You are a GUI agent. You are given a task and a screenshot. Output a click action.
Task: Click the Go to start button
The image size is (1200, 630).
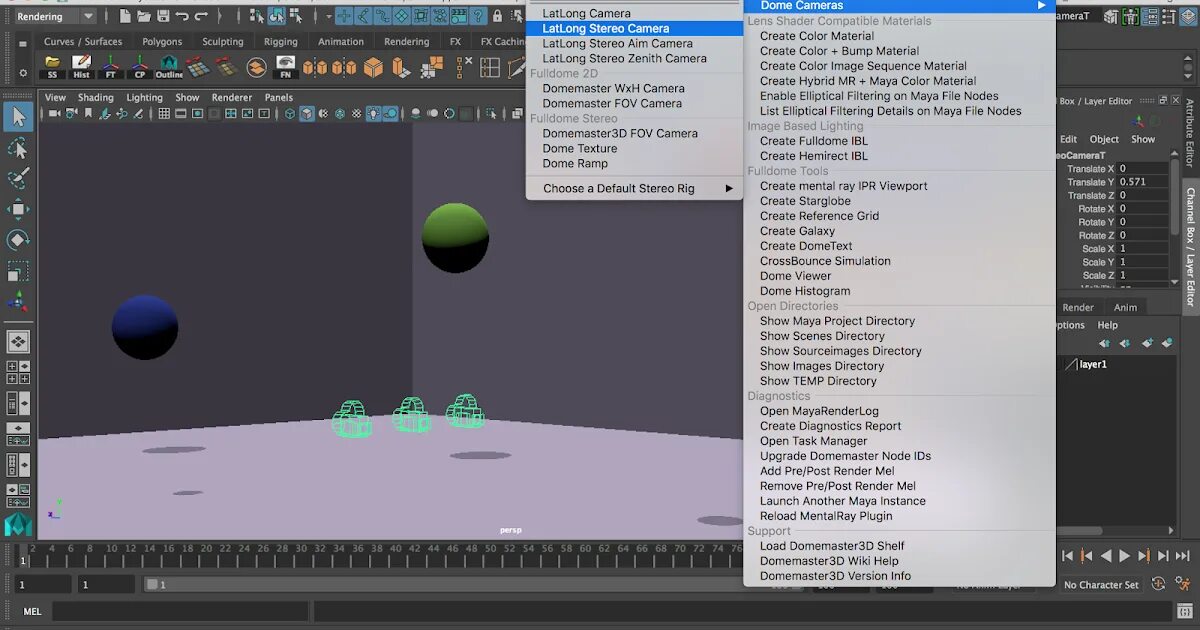[1068, 556]
